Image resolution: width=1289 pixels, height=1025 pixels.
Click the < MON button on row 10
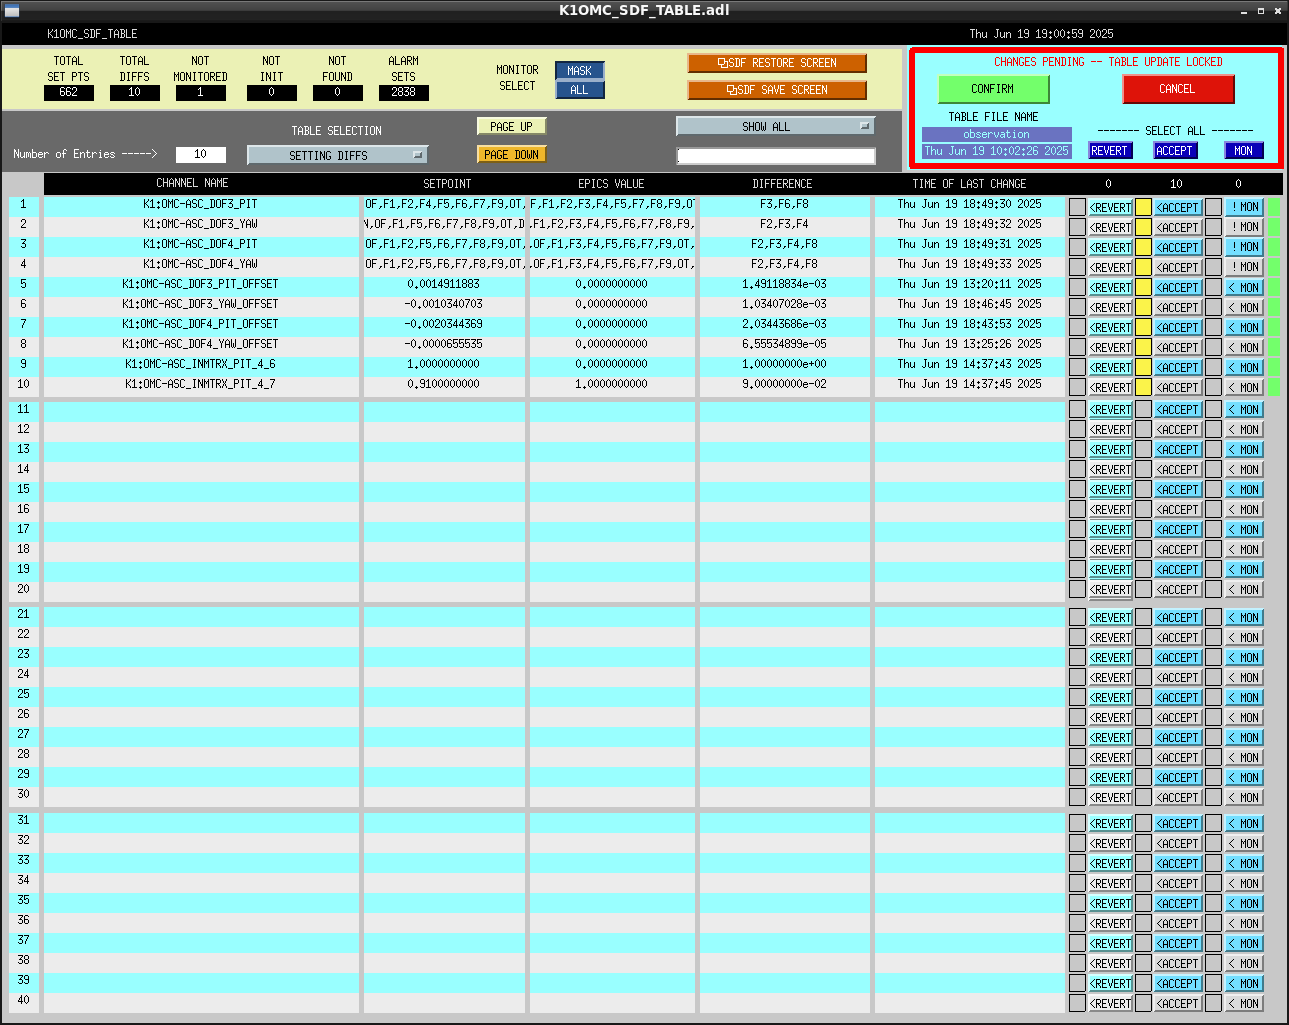(1244, 387)
